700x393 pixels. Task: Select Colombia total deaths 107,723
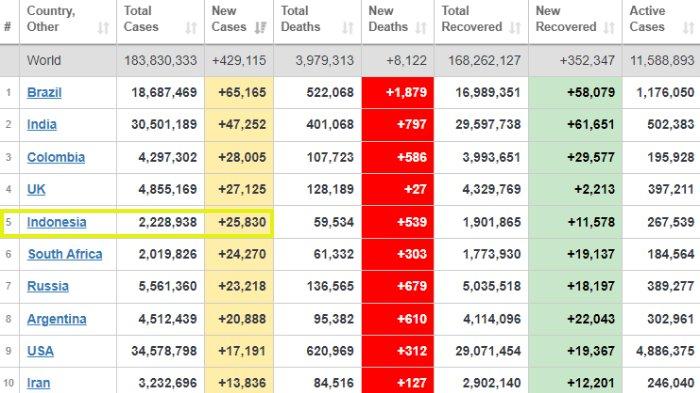[330, 157]
